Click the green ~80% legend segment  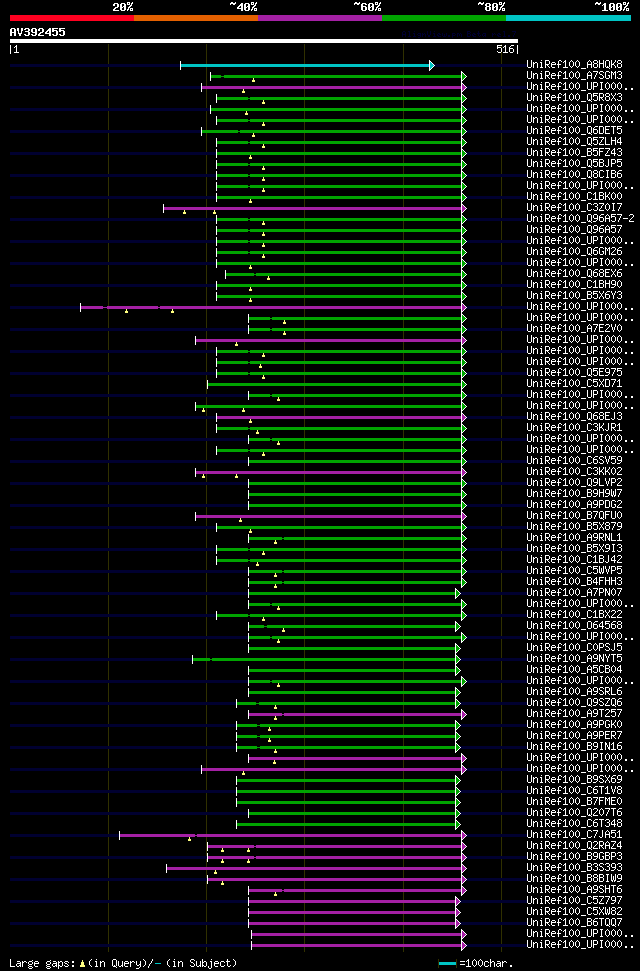[444, 18]
